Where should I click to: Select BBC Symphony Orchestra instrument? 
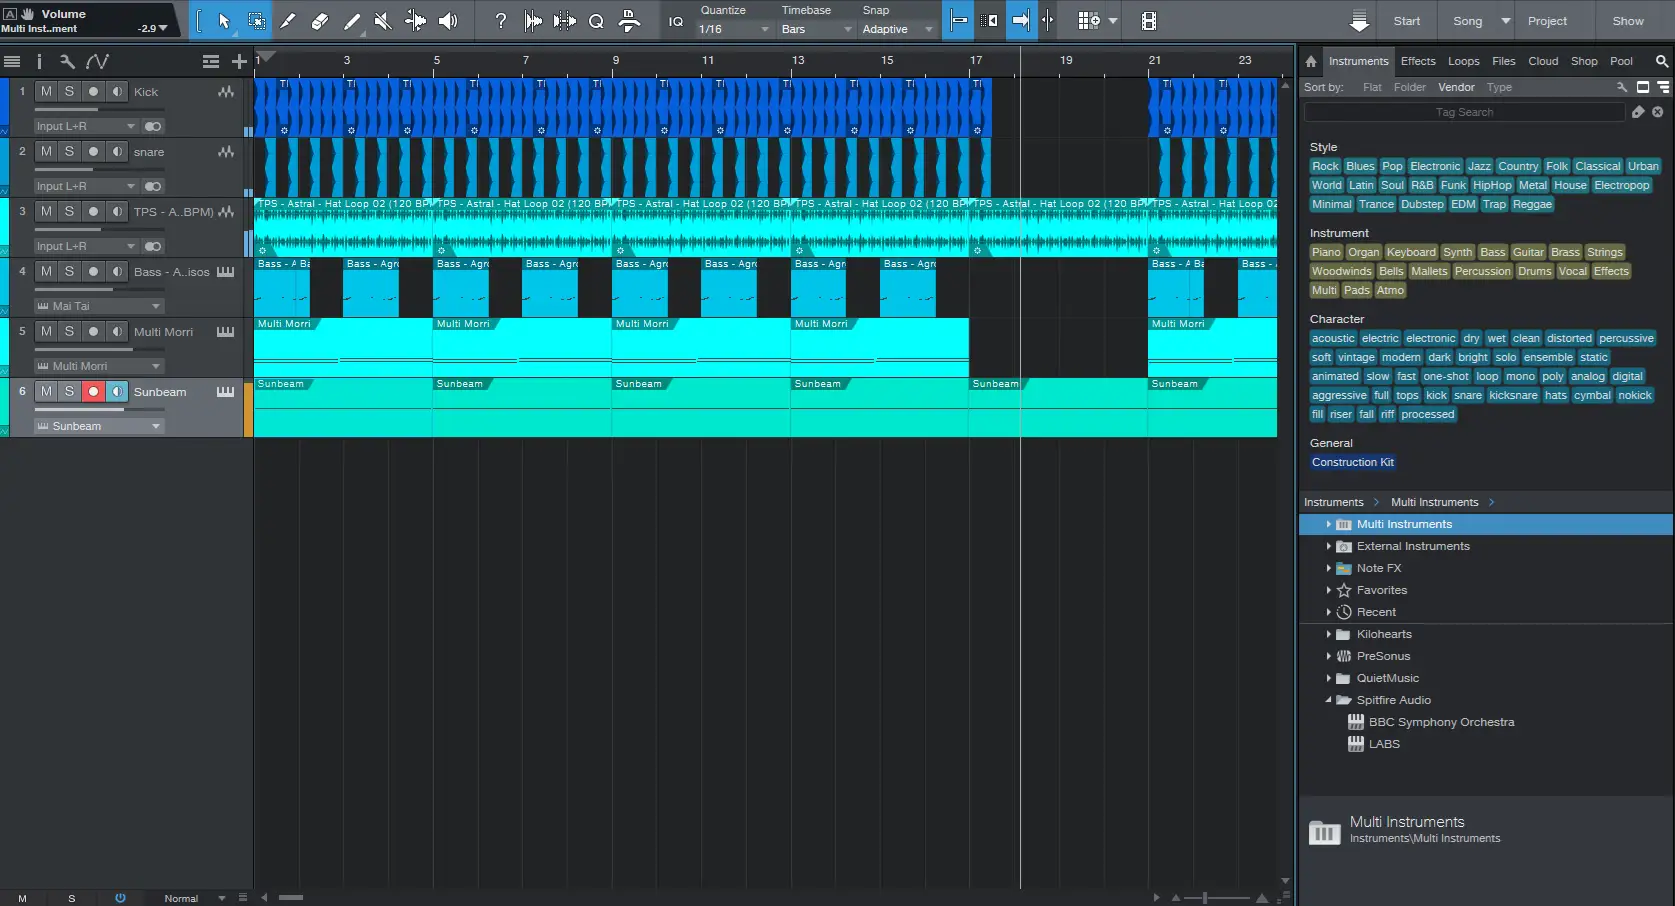1440,722
